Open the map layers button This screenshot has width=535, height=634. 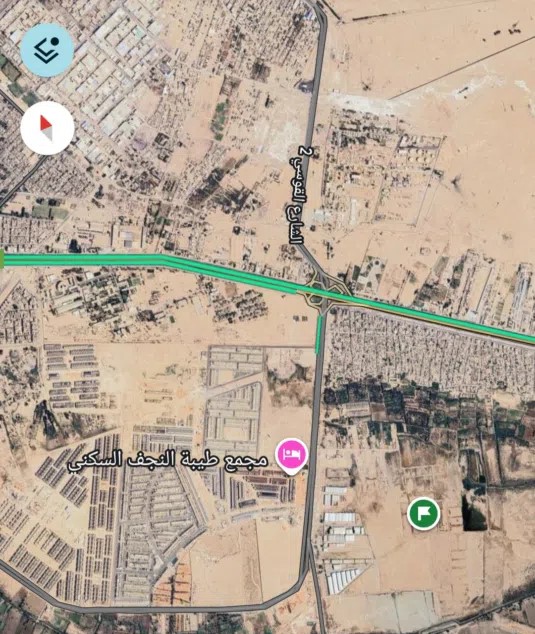(x=47, y=50)
